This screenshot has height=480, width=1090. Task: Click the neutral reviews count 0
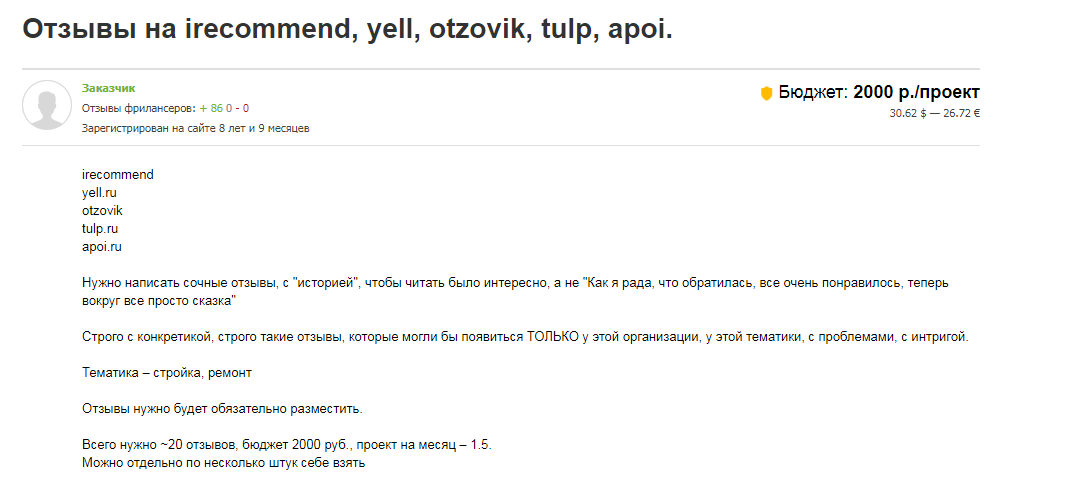tap(229, 108)
